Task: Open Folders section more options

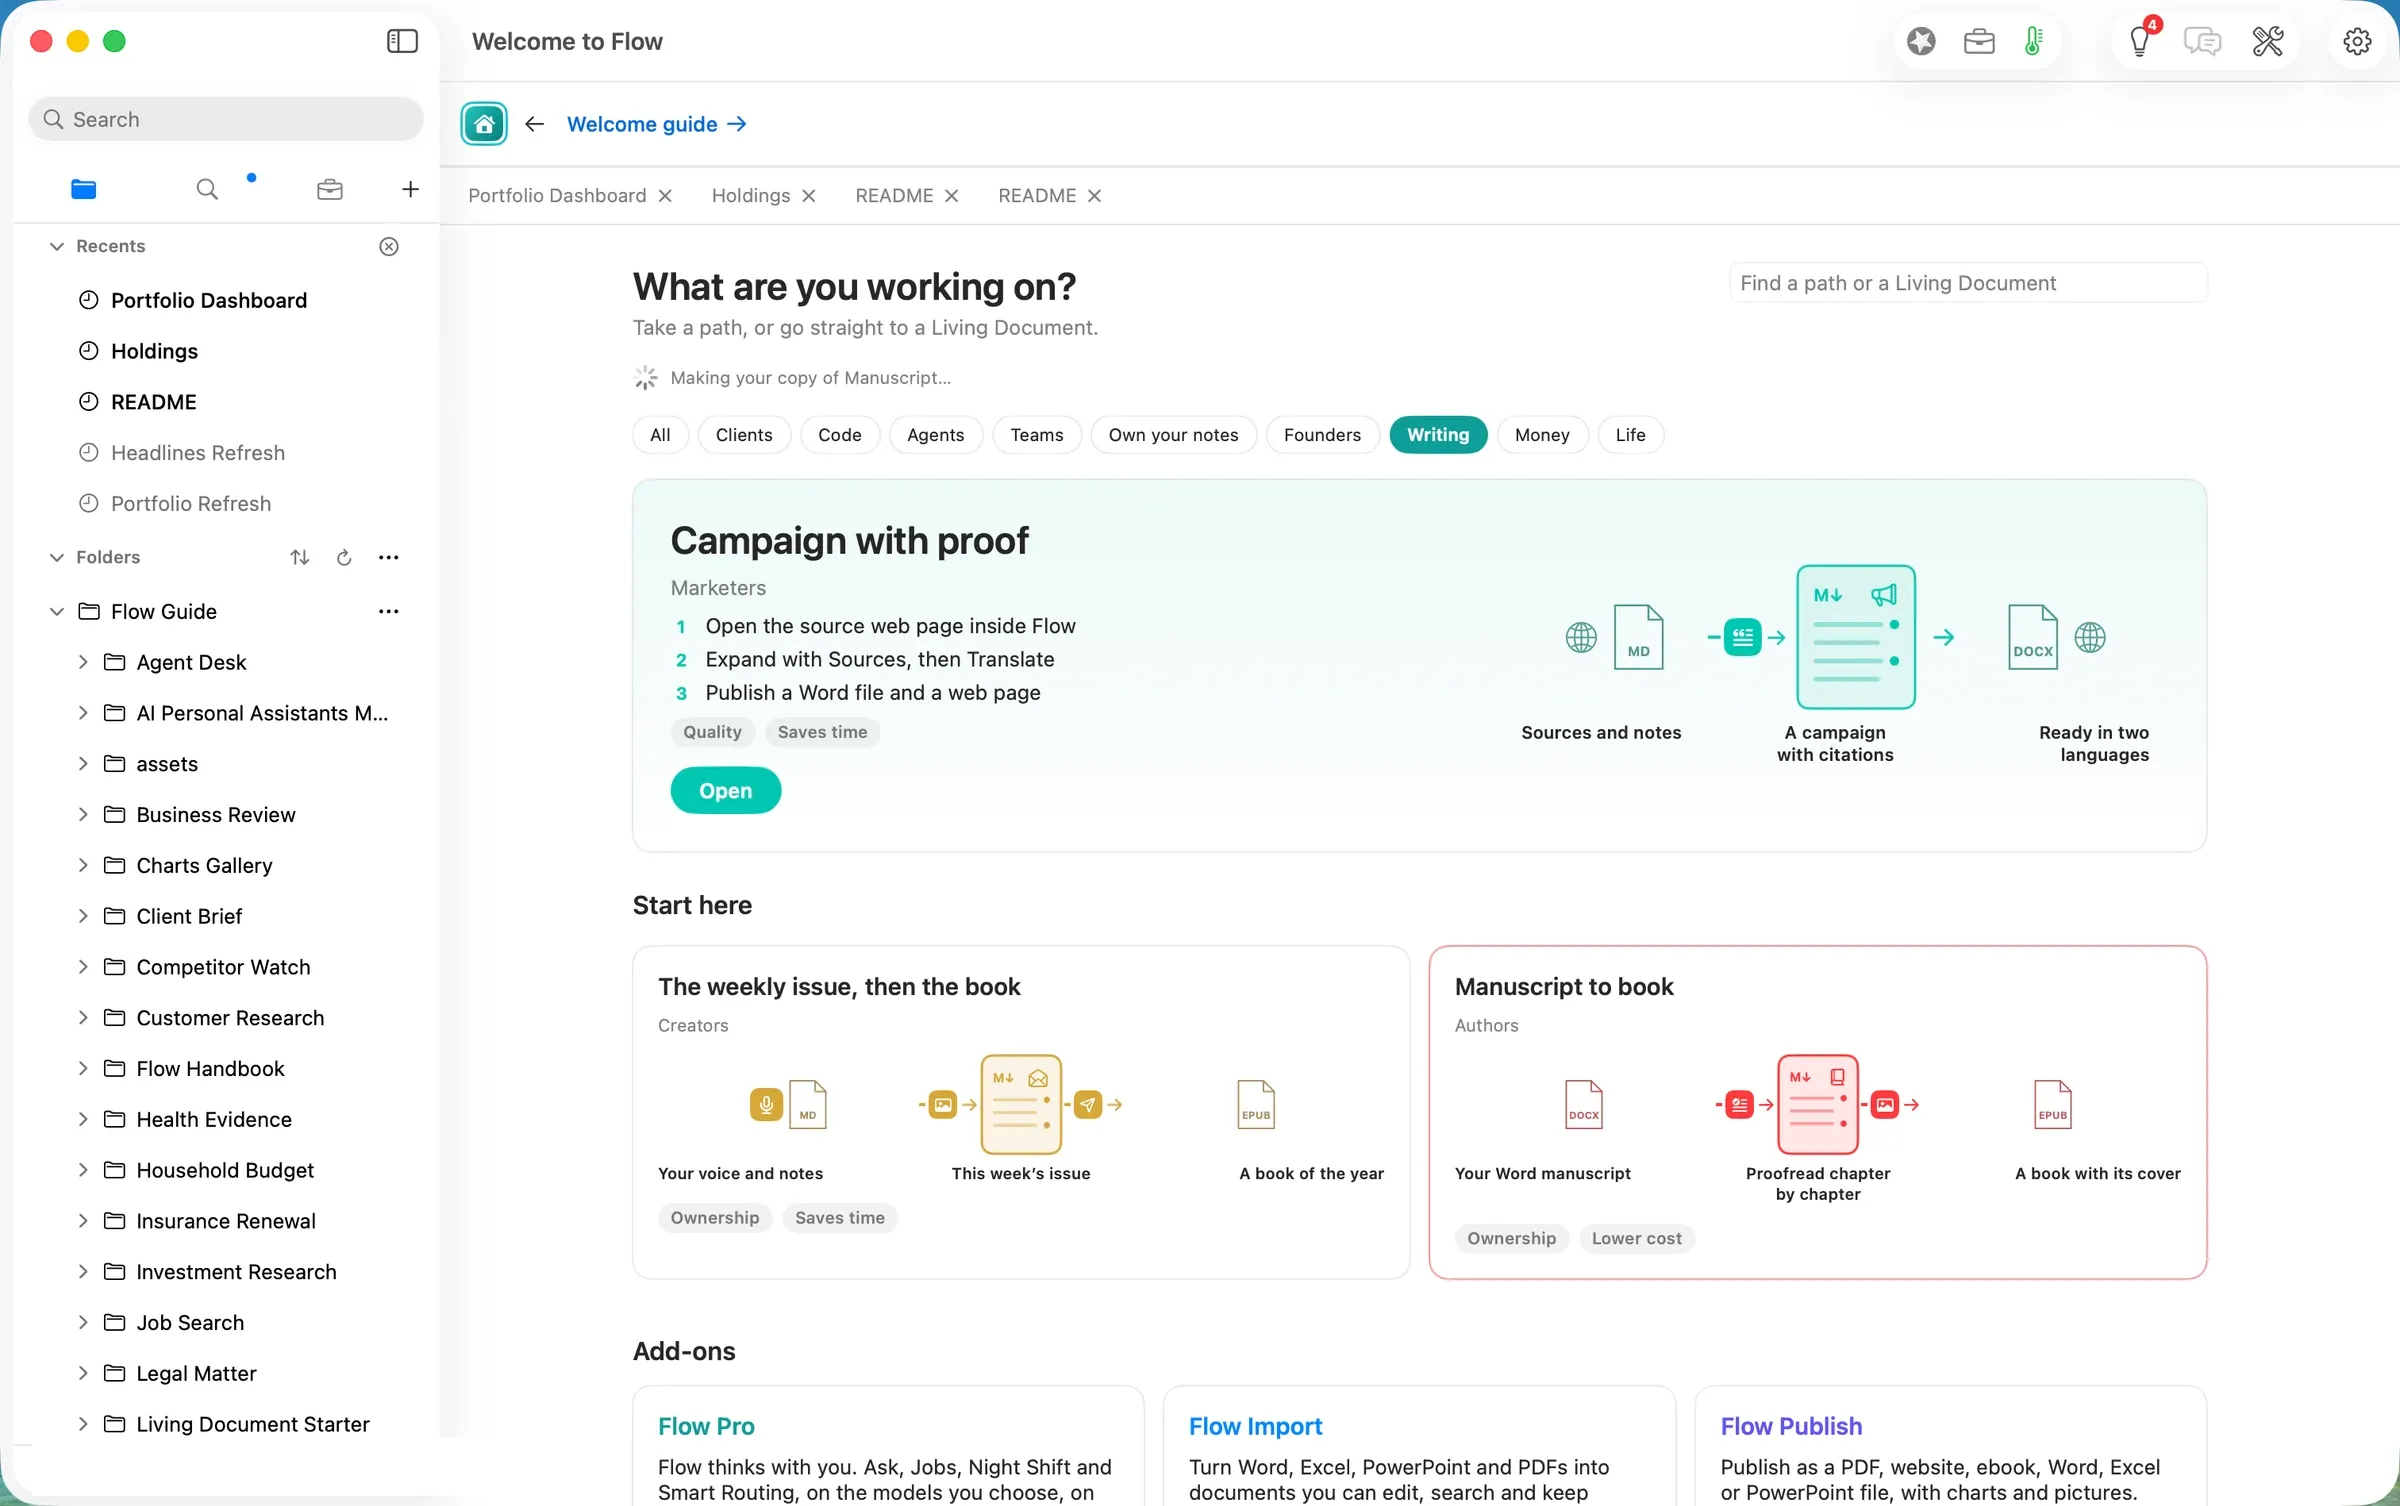Action: [389, 557]
